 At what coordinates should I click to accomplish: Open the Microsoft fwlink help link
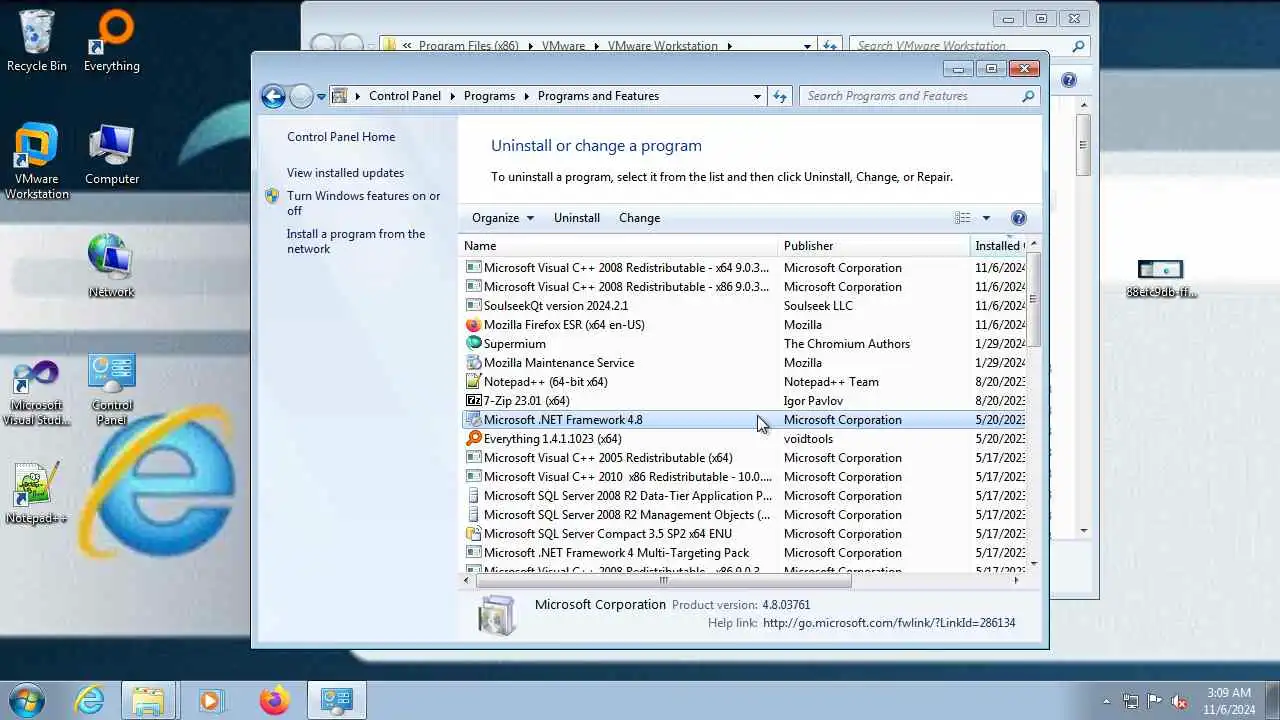889,623
